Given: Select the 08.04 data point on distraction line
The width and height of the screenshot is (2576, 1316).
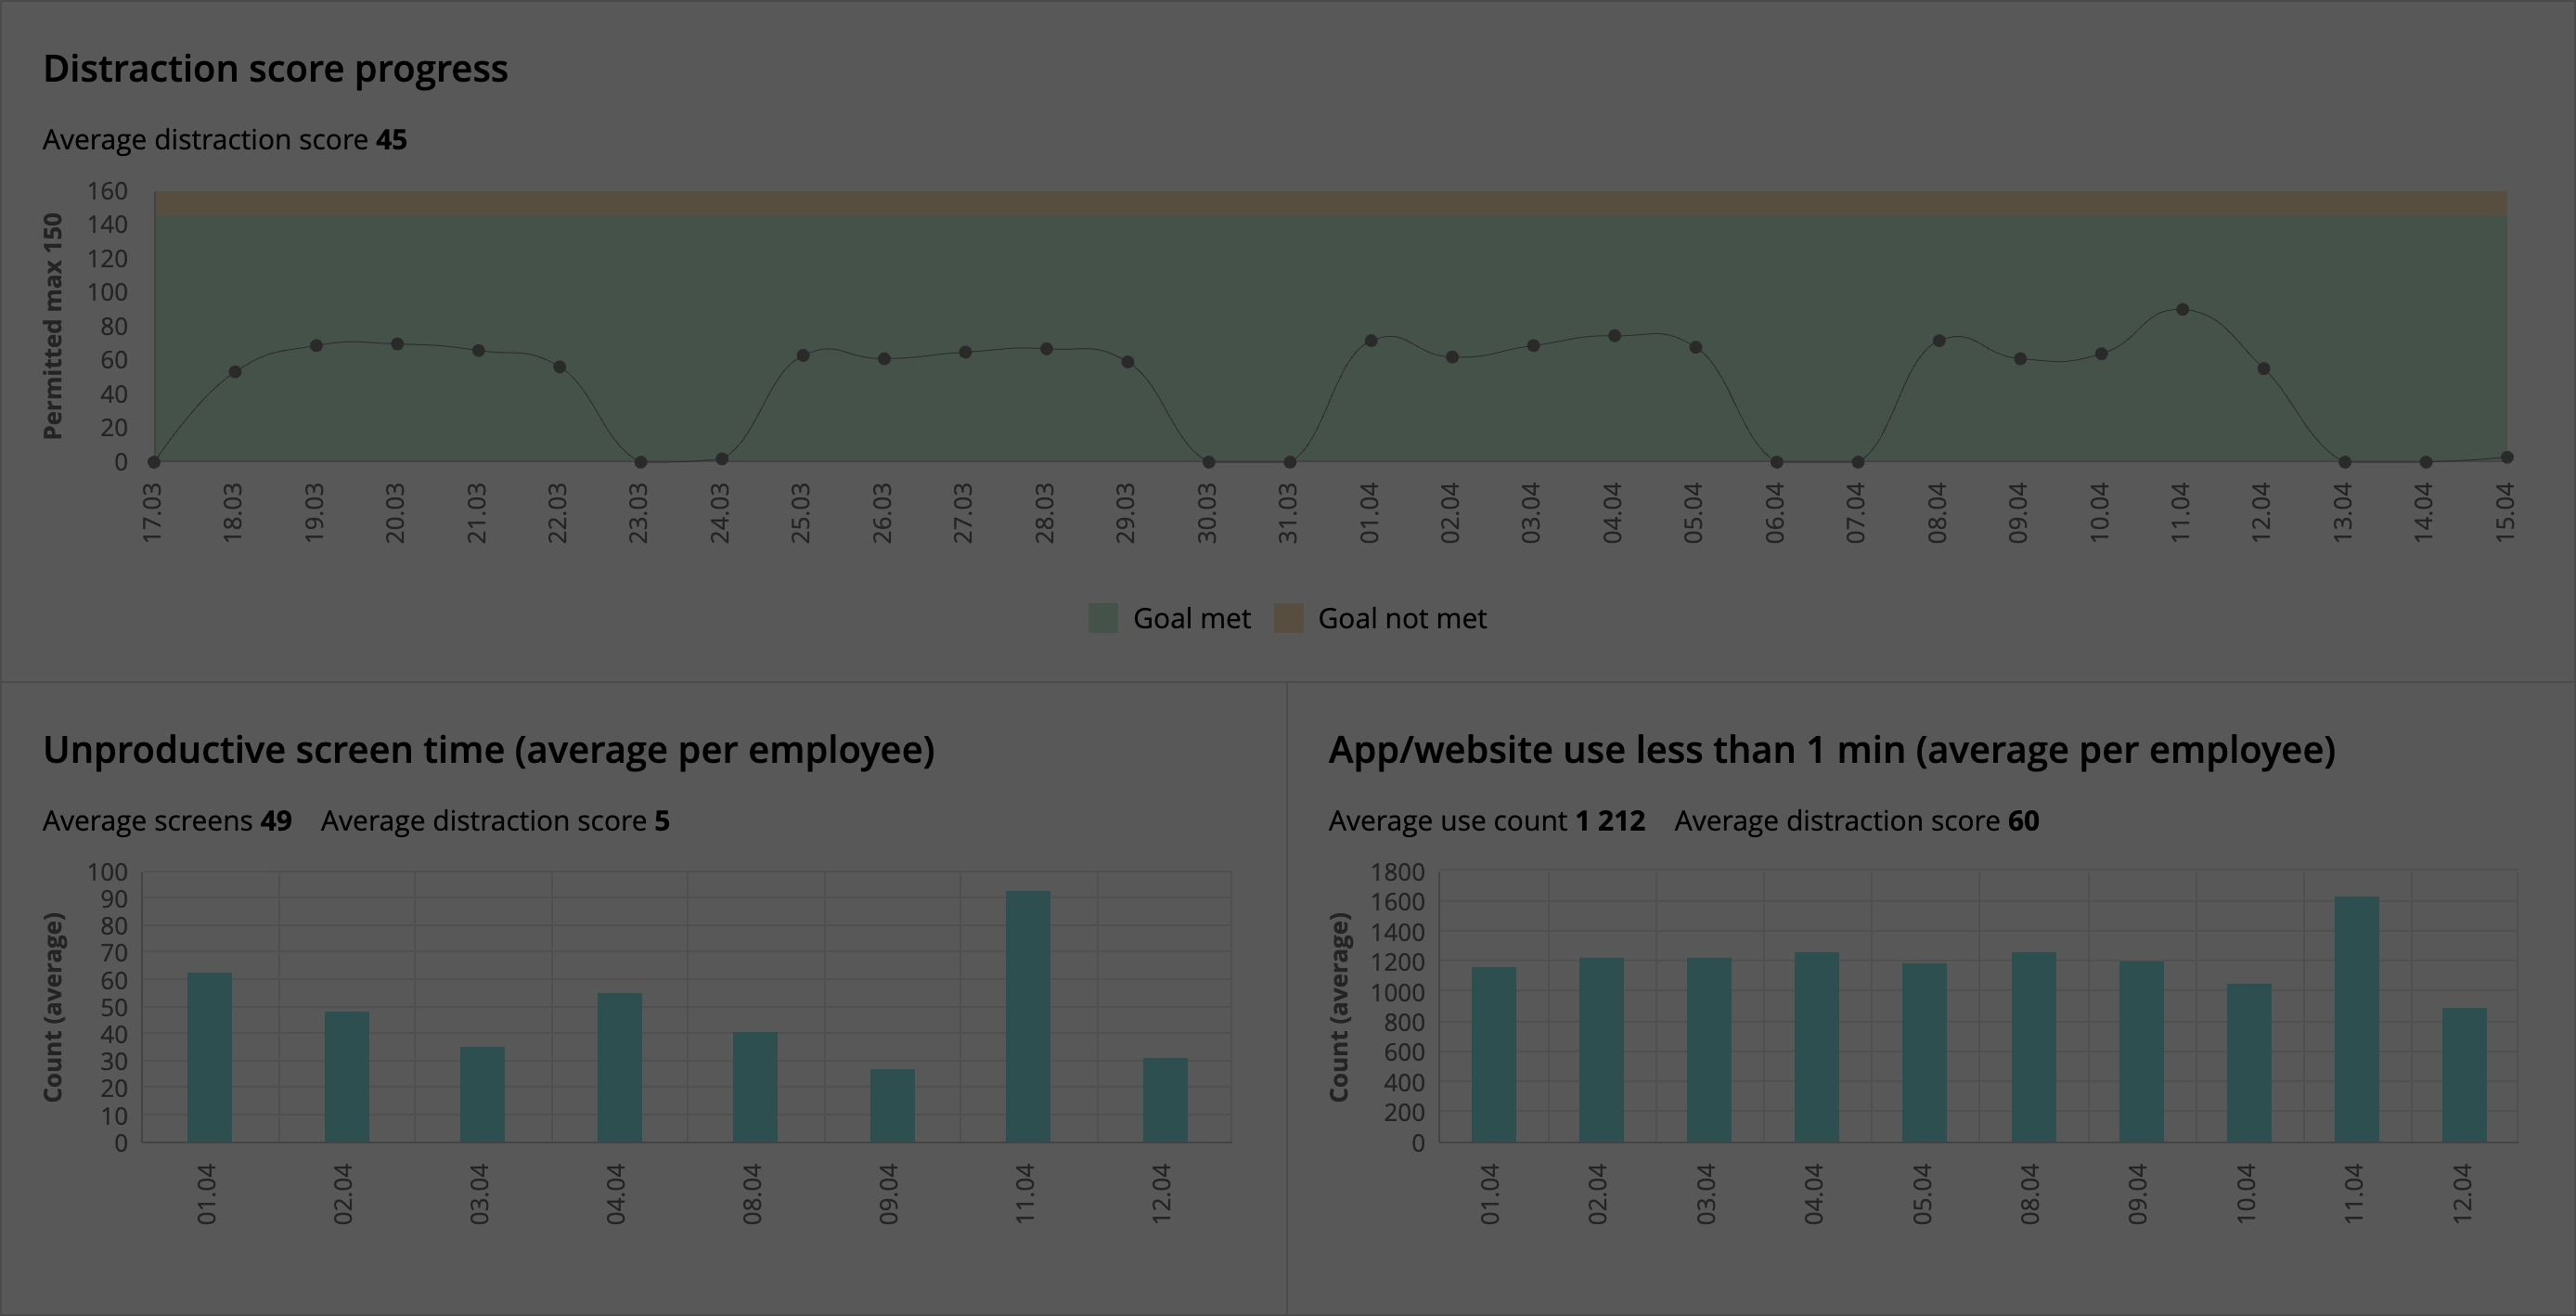Looking at the screenshot, I should (x=1939, y=341).
